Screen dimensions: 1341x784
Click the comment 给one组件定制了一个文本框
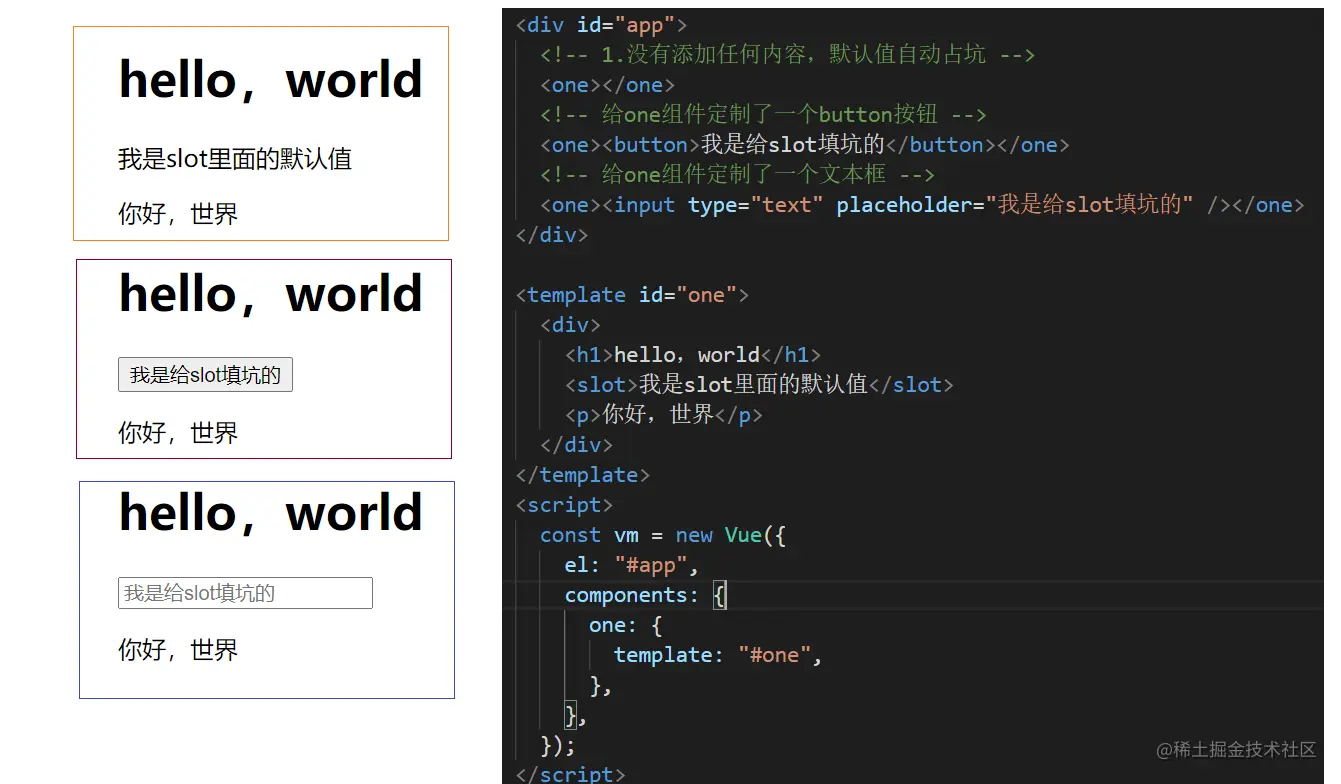click(x=738, y=175)
